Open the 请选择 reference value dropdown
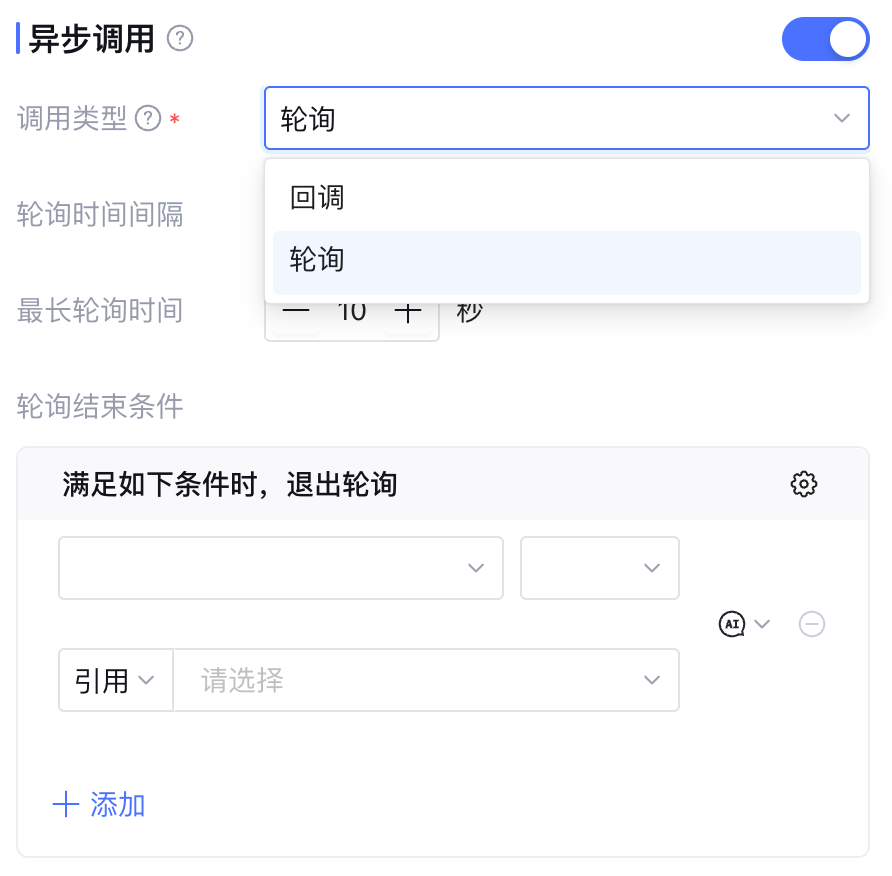Screen dimensions: 892x876 [426, 681]
